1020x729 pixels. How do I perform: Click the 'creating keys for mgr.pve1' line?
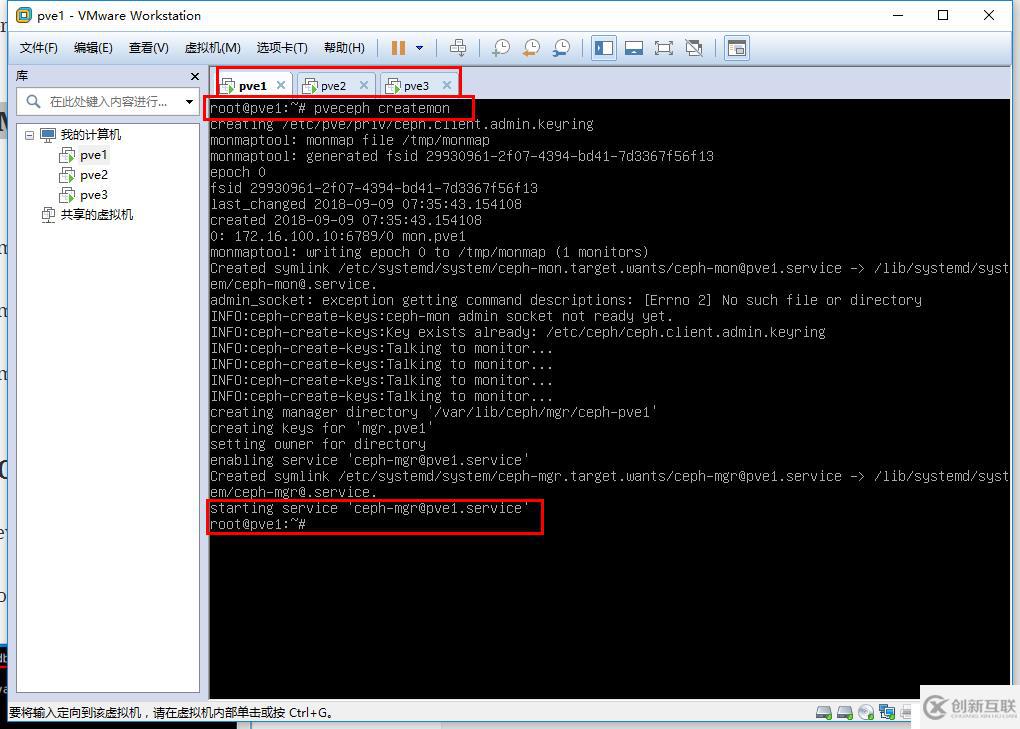321,428
